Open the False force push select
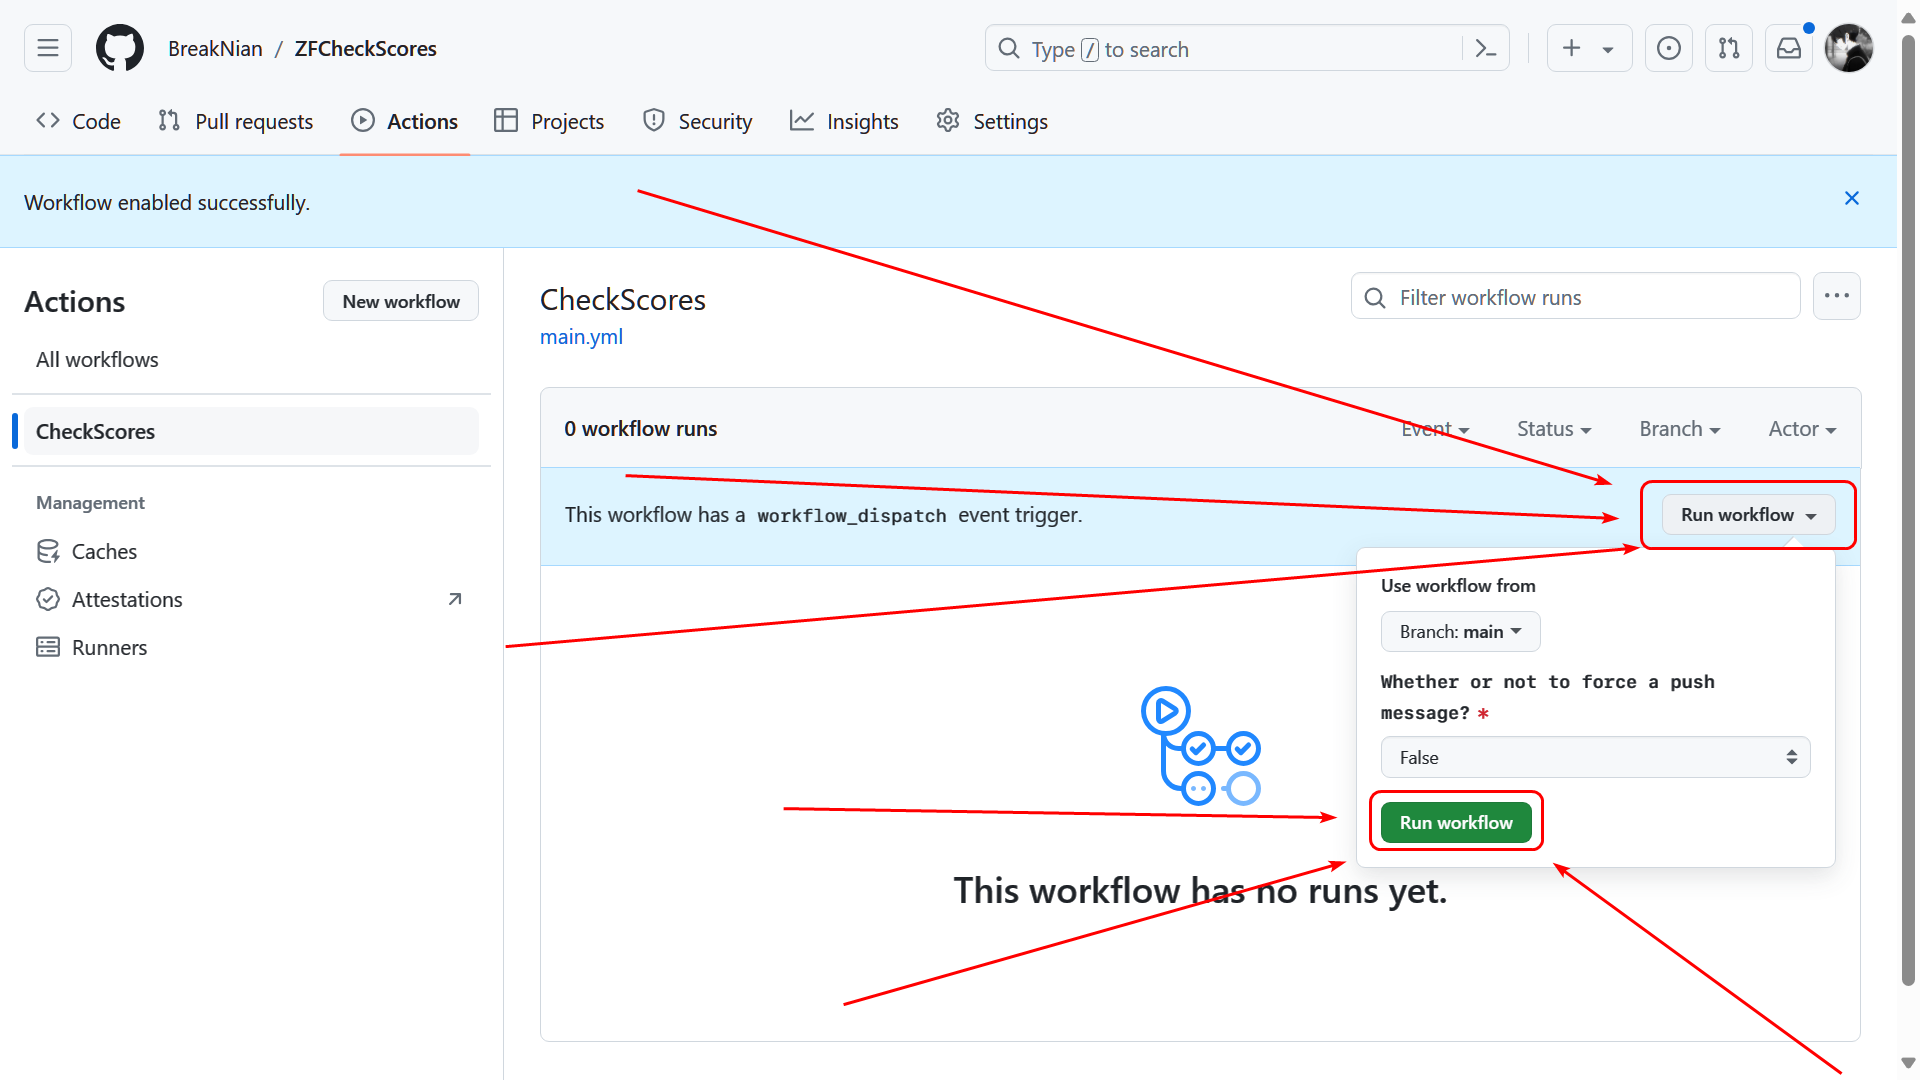Viewport: 1920px width, 1080px height. (1595, 758)
